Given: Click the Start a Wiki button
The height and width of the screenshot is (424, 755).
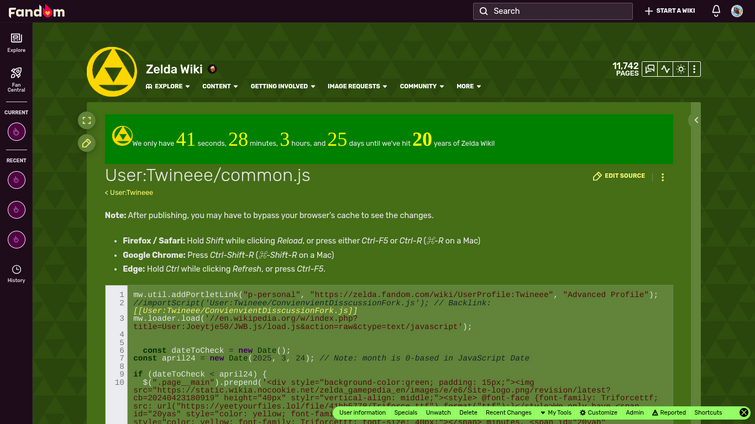Looking at the screenshot, I should click(x=670, y=11).
